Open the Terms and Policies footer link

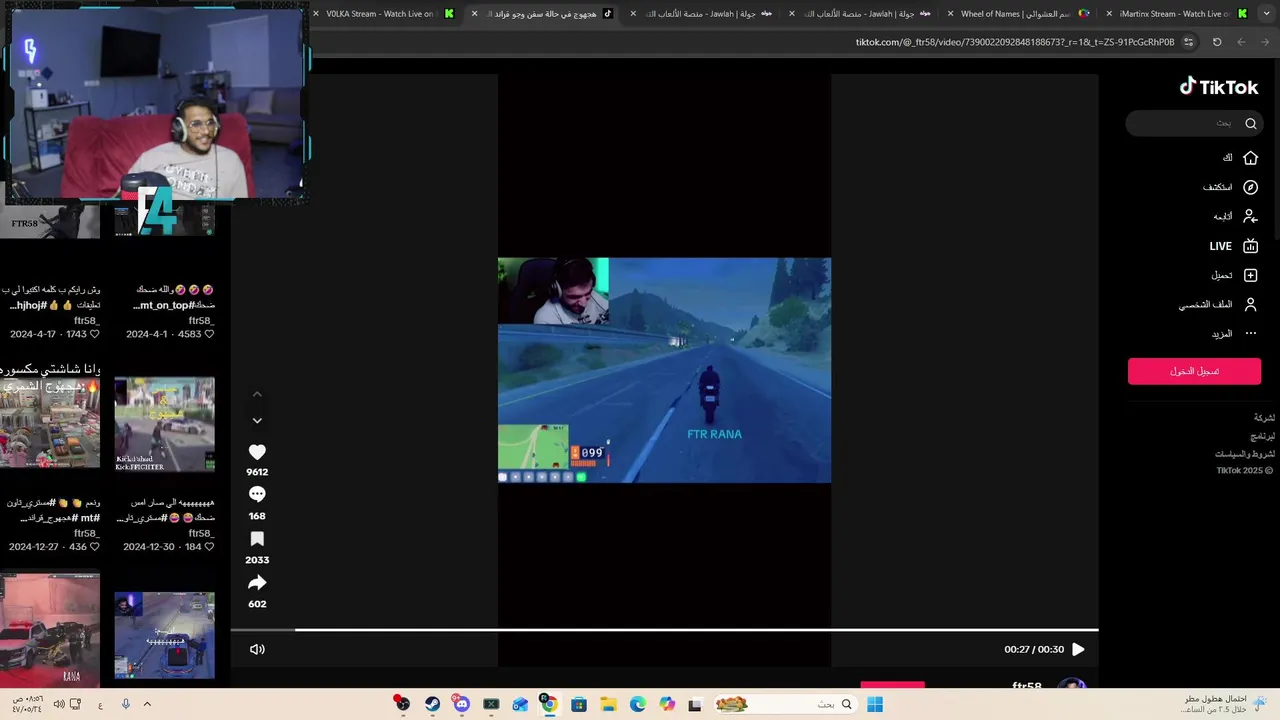tap(1245, 454)
